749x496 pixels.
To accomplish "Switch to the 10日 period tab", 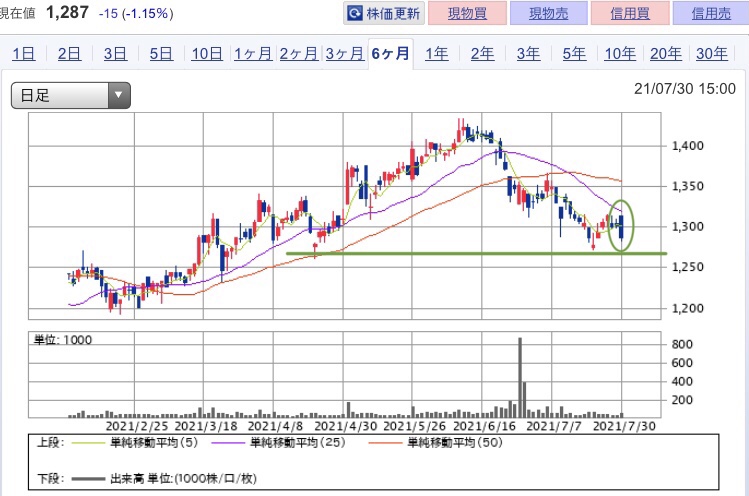I will (x=207, y=54).
